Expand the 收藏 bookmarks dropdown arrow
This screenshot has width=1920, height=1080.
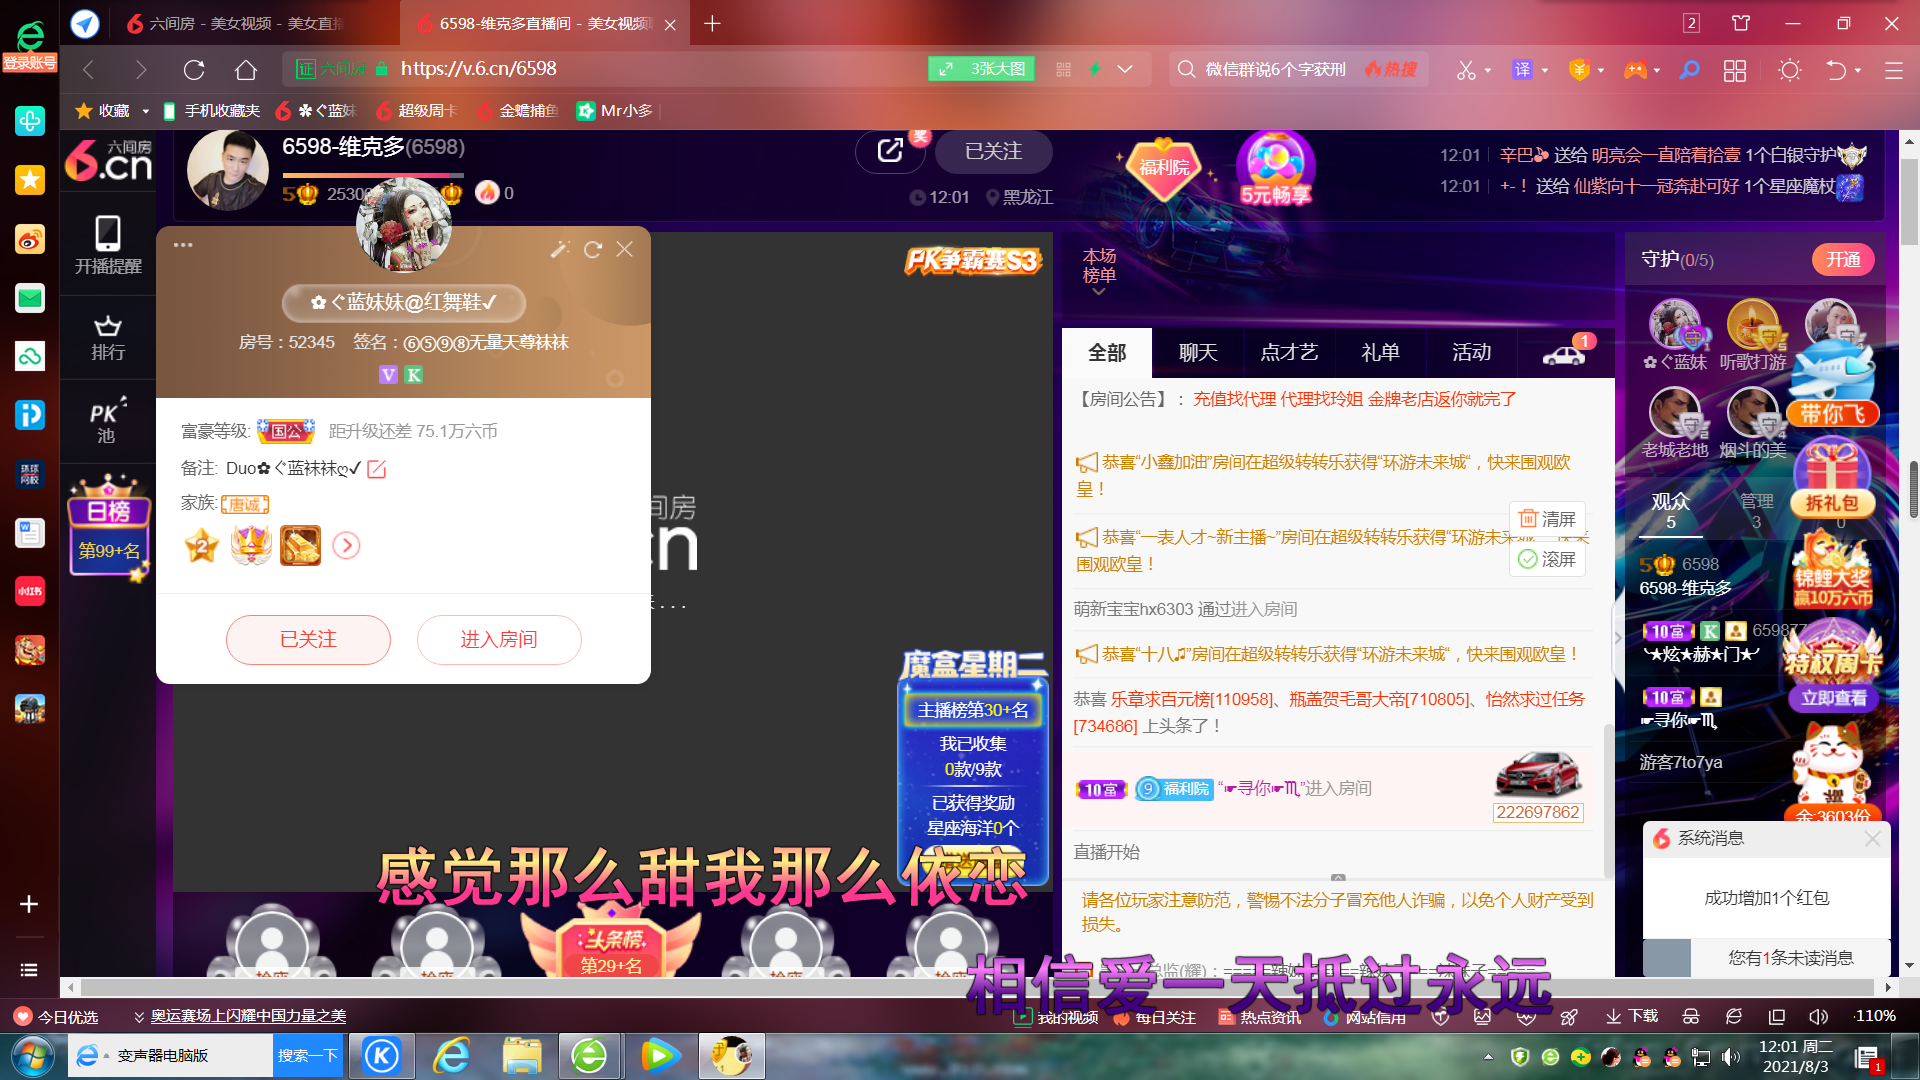pyautogui.click(x=145, y=111)
